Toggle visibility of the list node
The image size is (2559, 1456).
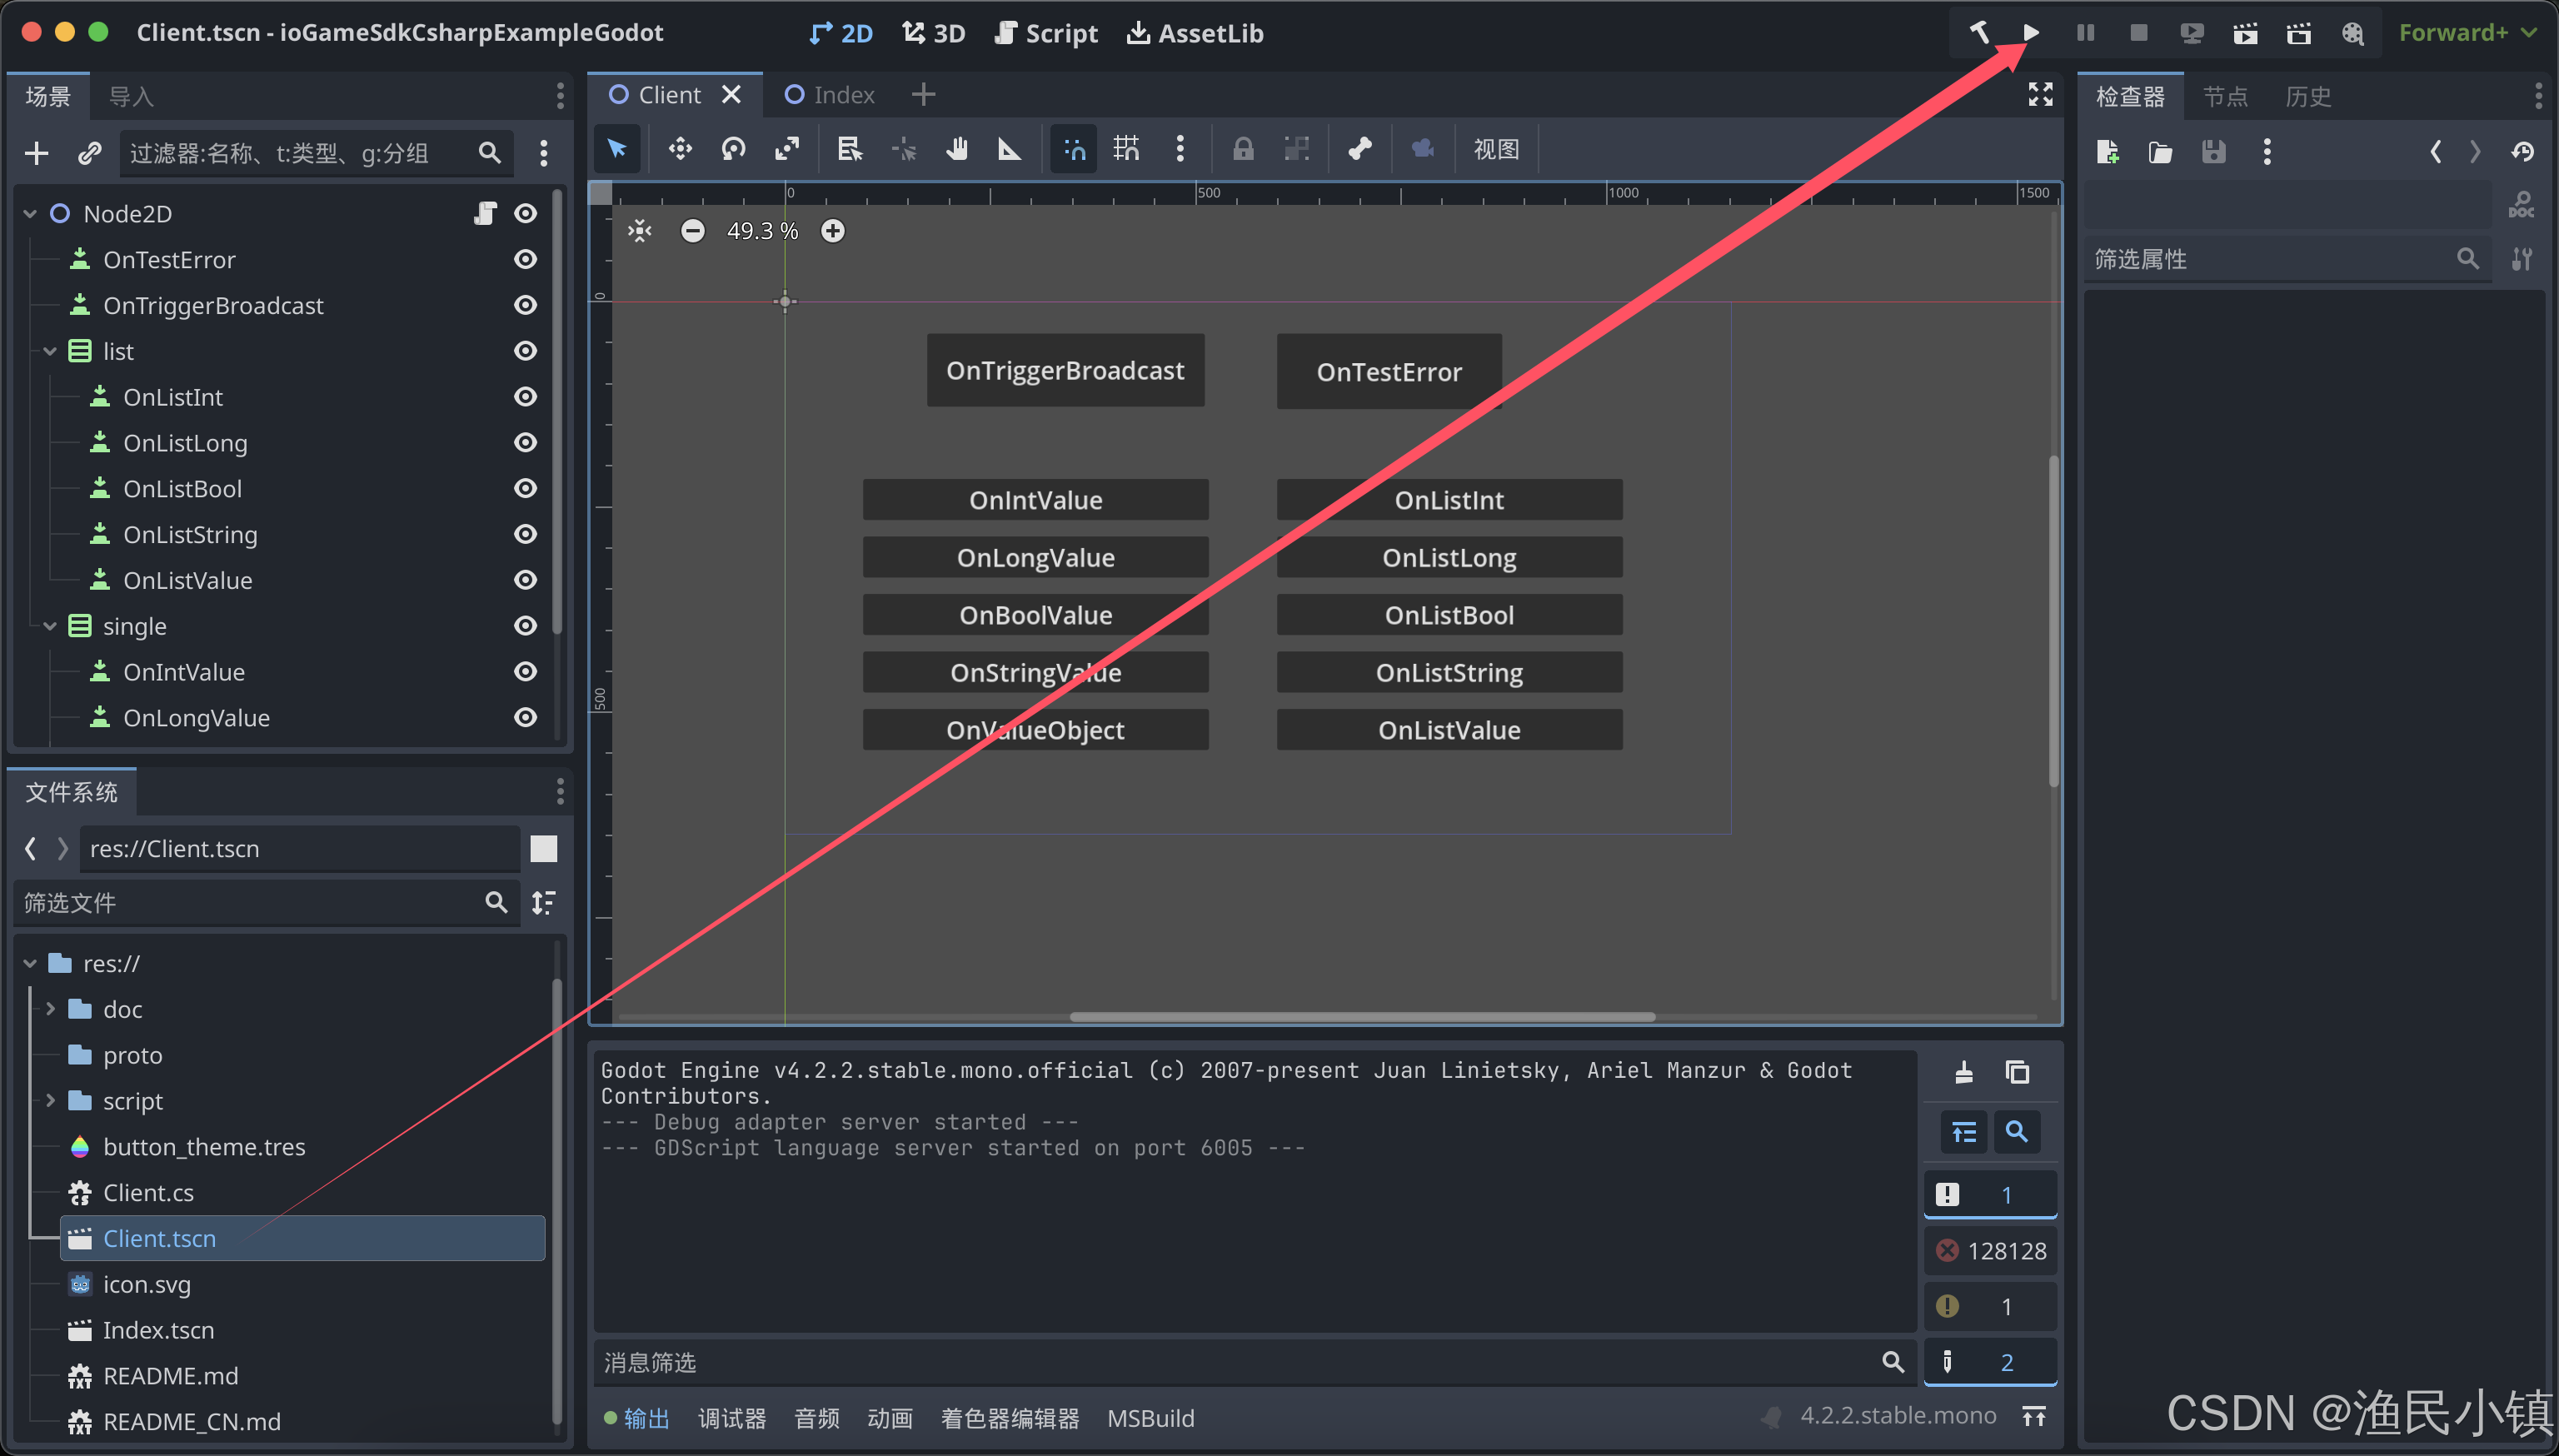[x=525, y=350]
